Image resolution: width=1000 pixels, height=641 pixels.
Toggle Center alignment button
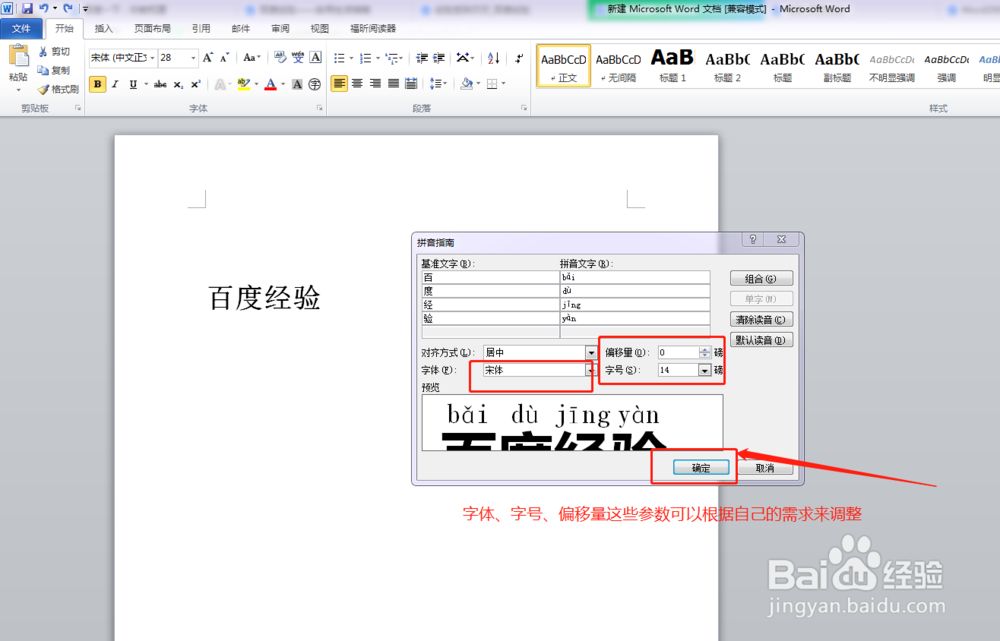(357, 84)
